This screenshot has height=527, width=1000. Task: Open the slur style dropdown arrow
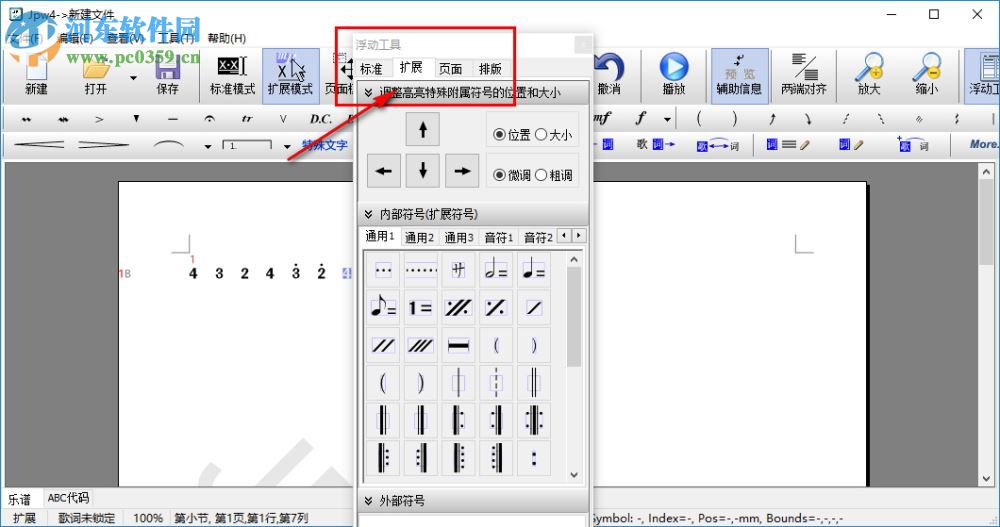coord(208,146)
